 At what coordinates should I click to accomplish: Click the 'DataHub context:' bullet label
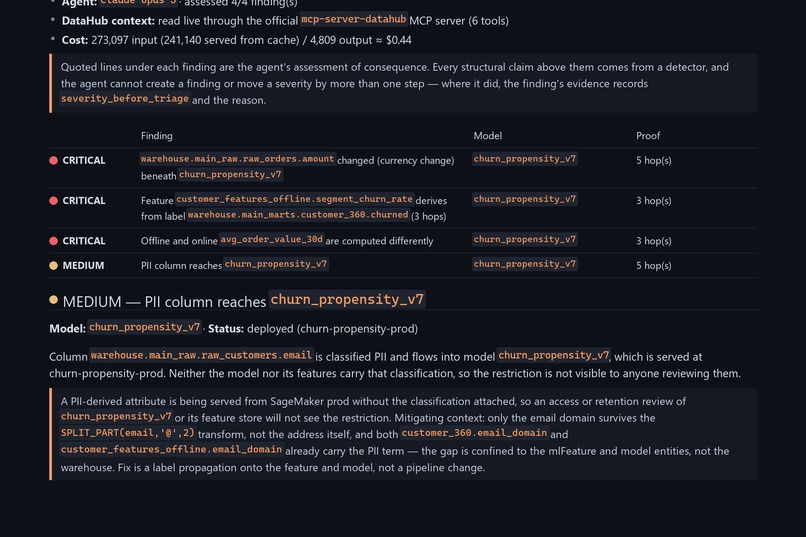tap(108, 21)
